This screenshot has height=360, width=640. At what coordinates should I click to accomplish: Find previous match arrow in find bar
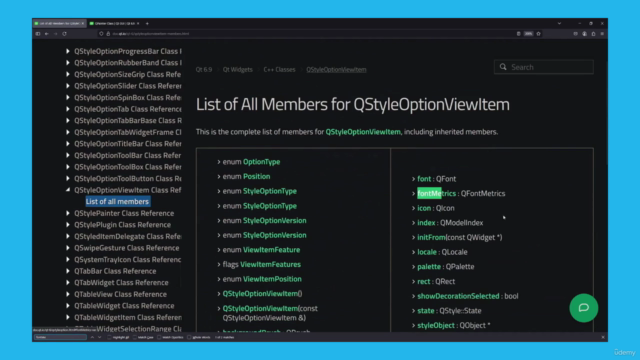click(92, 338)
